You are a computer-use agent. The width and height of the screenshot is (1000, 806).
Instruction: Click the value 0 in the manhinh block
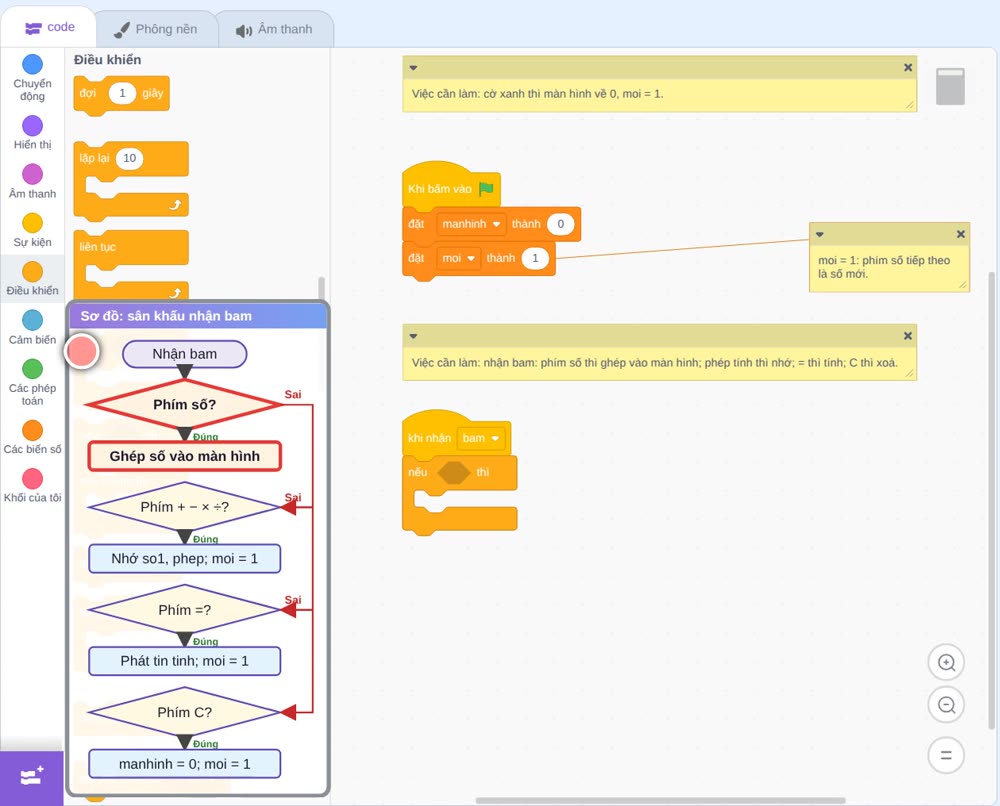coord(561,224)
